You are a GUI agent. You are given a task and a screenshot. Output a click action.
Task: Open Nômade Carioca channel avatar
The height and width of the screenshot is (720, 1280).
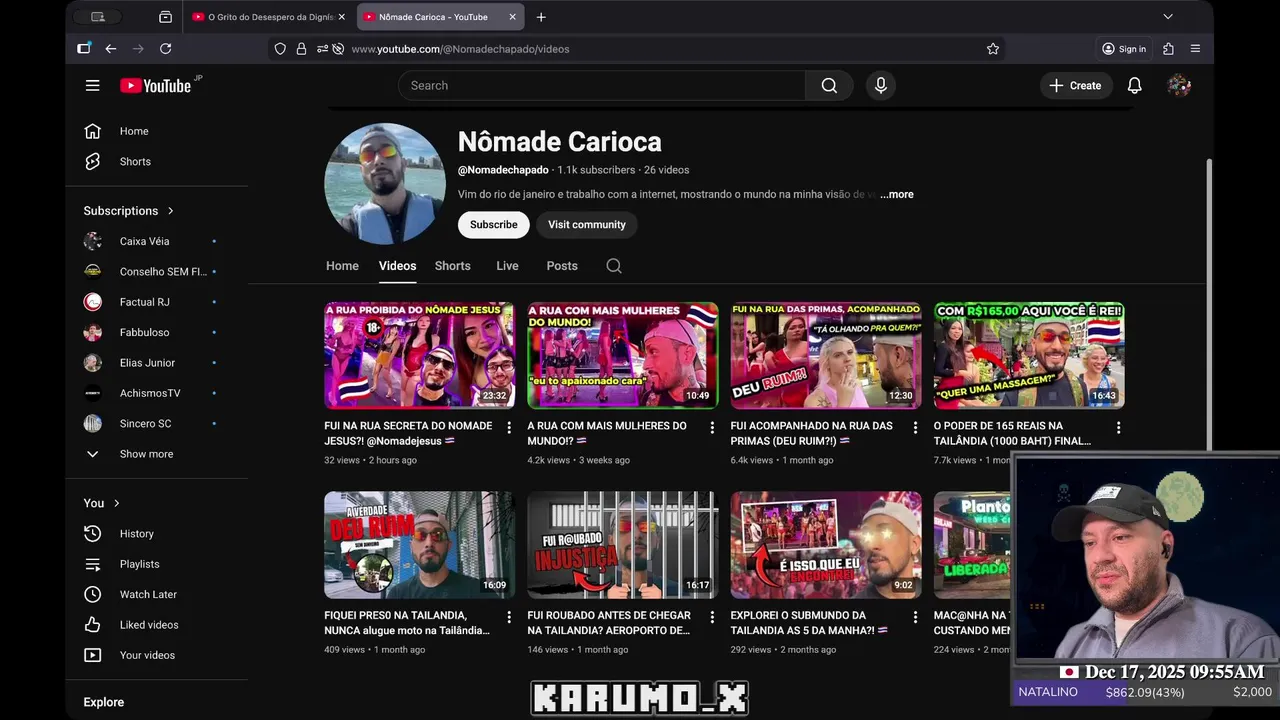[x=385, y=184]
